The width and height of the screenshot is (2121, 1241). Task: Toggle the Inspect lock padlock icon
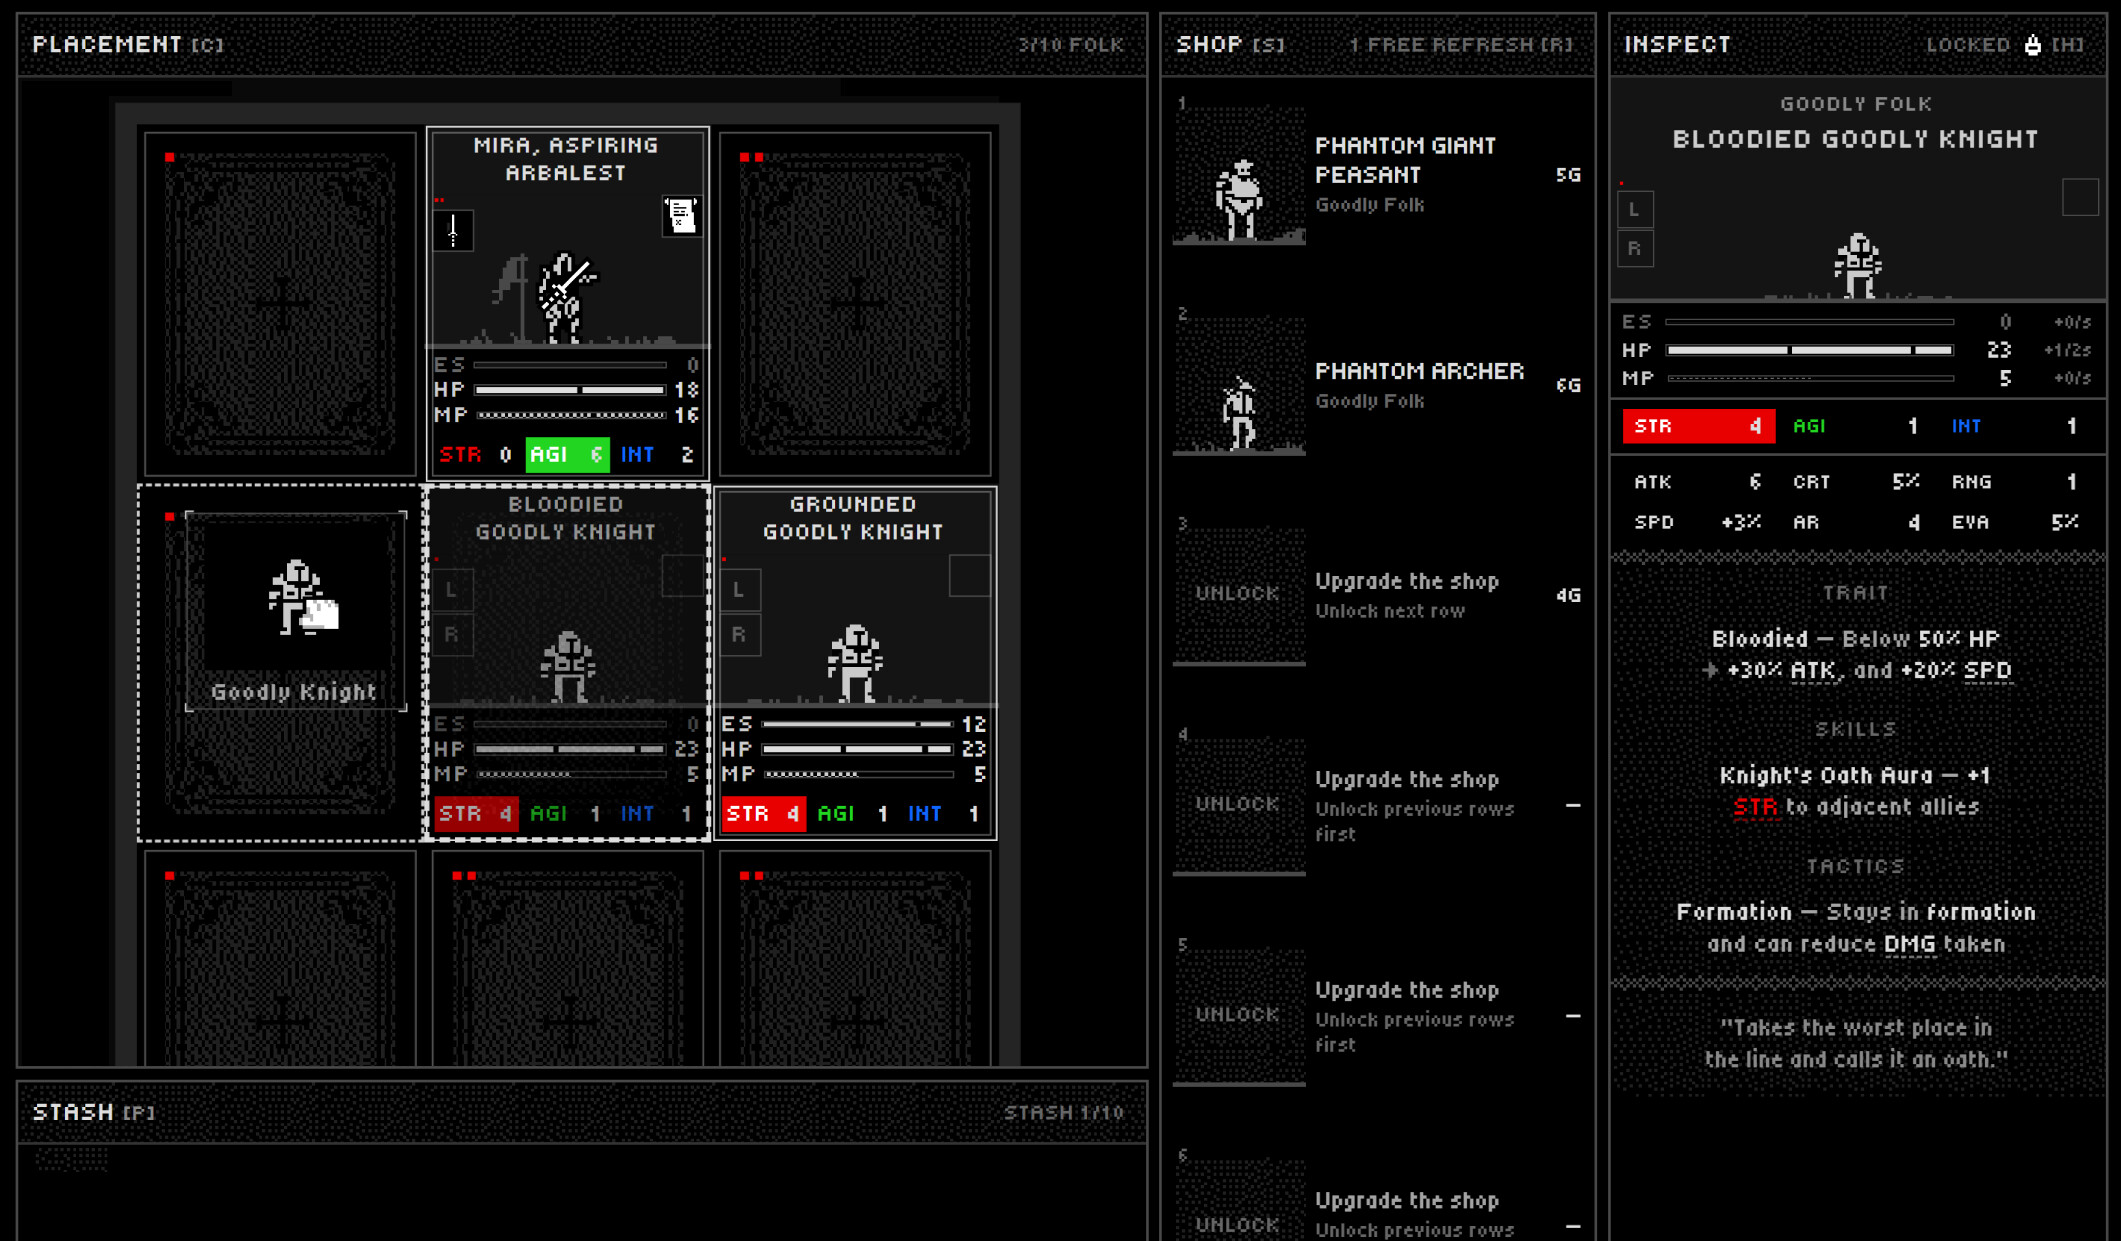[2032, 45]
